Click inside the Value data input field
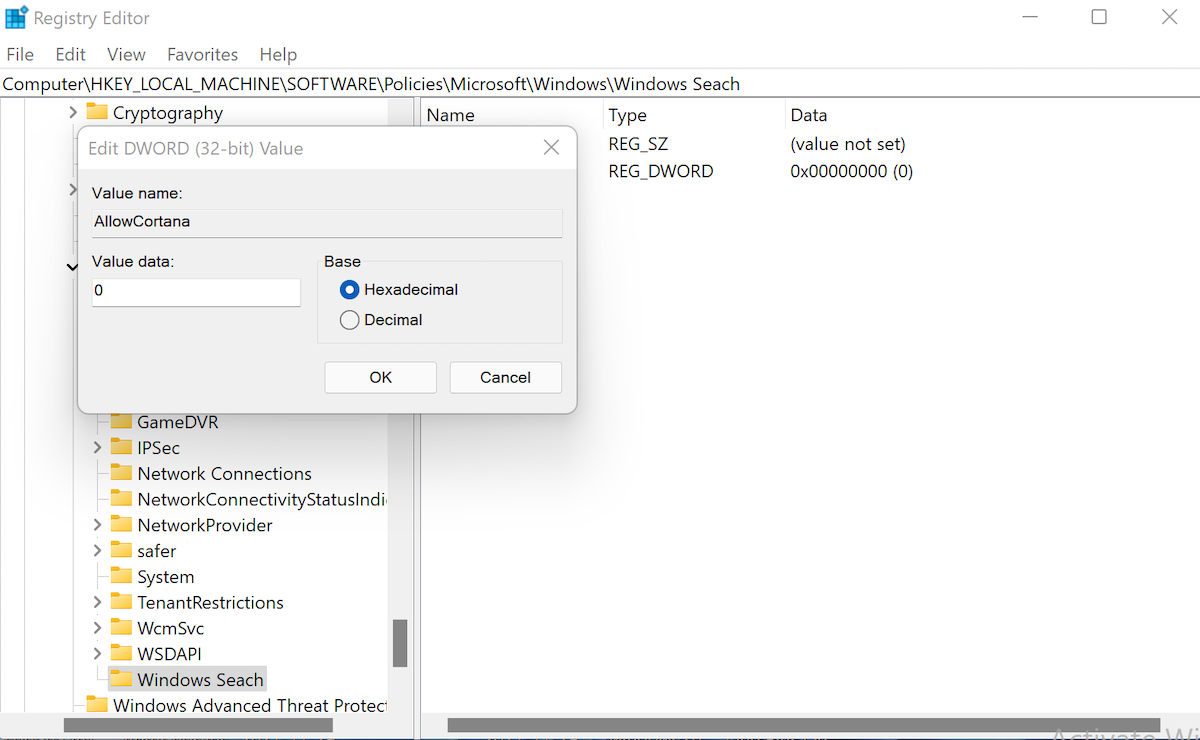Image resolution: width=1200 pixels, height=740 pixels. [x=195, y=292]
